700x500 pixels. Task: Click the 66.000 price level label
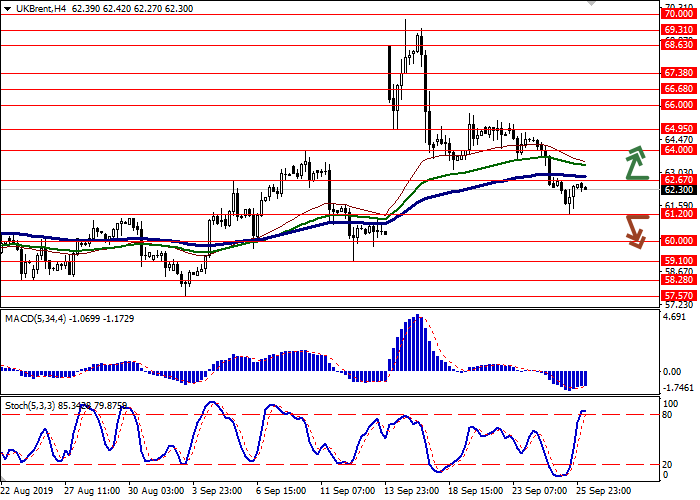tap(678, 104)
